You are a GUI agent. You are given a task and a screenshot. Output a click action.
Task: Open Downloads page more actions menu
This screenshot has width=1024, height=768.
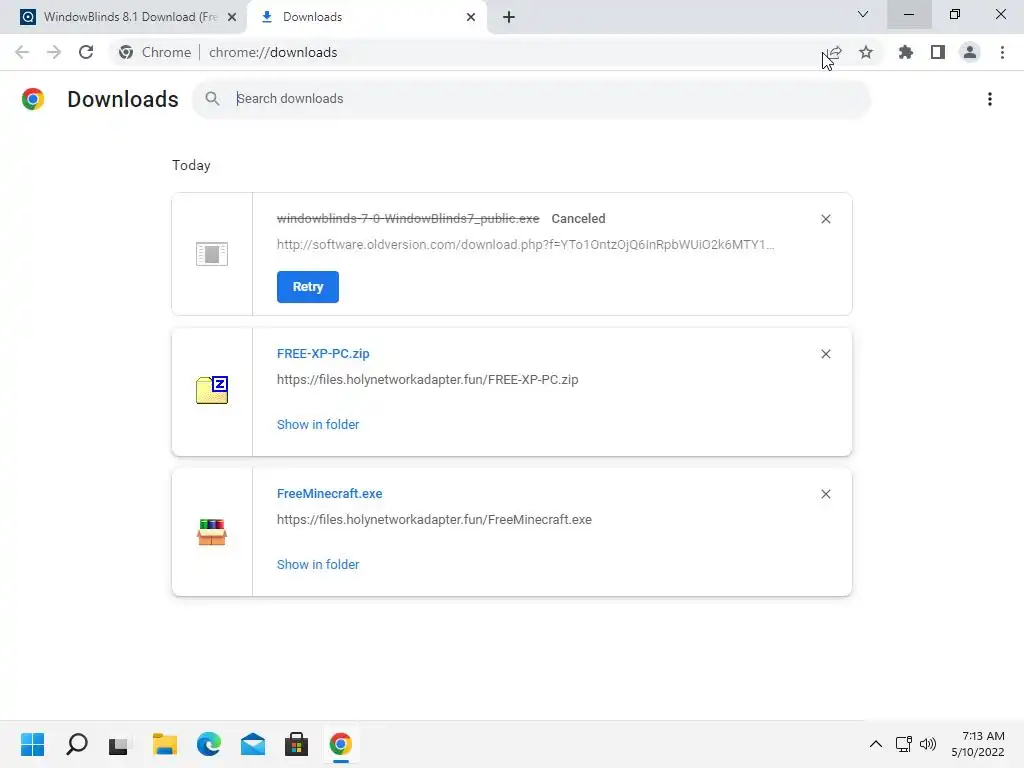(990, 99)
